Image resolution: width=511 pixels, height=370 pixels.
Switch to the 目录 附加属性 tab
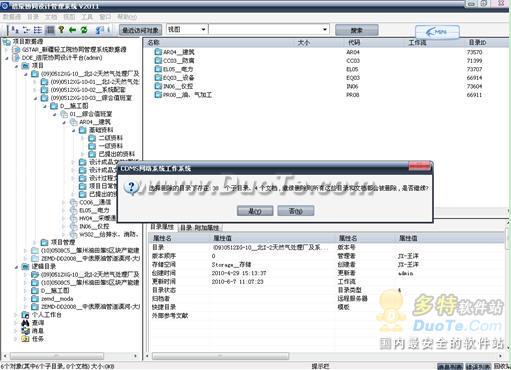point(199,228)
